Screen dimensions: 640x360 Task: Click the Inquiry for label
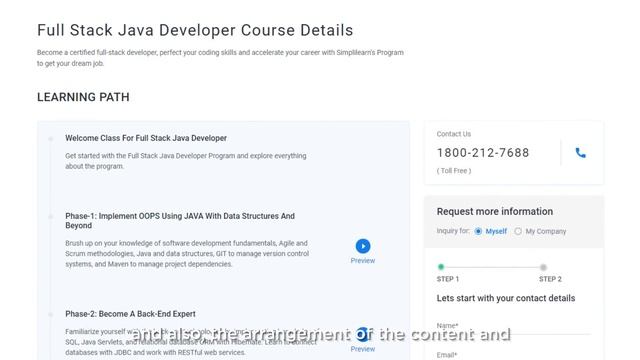tap(453, 231)
